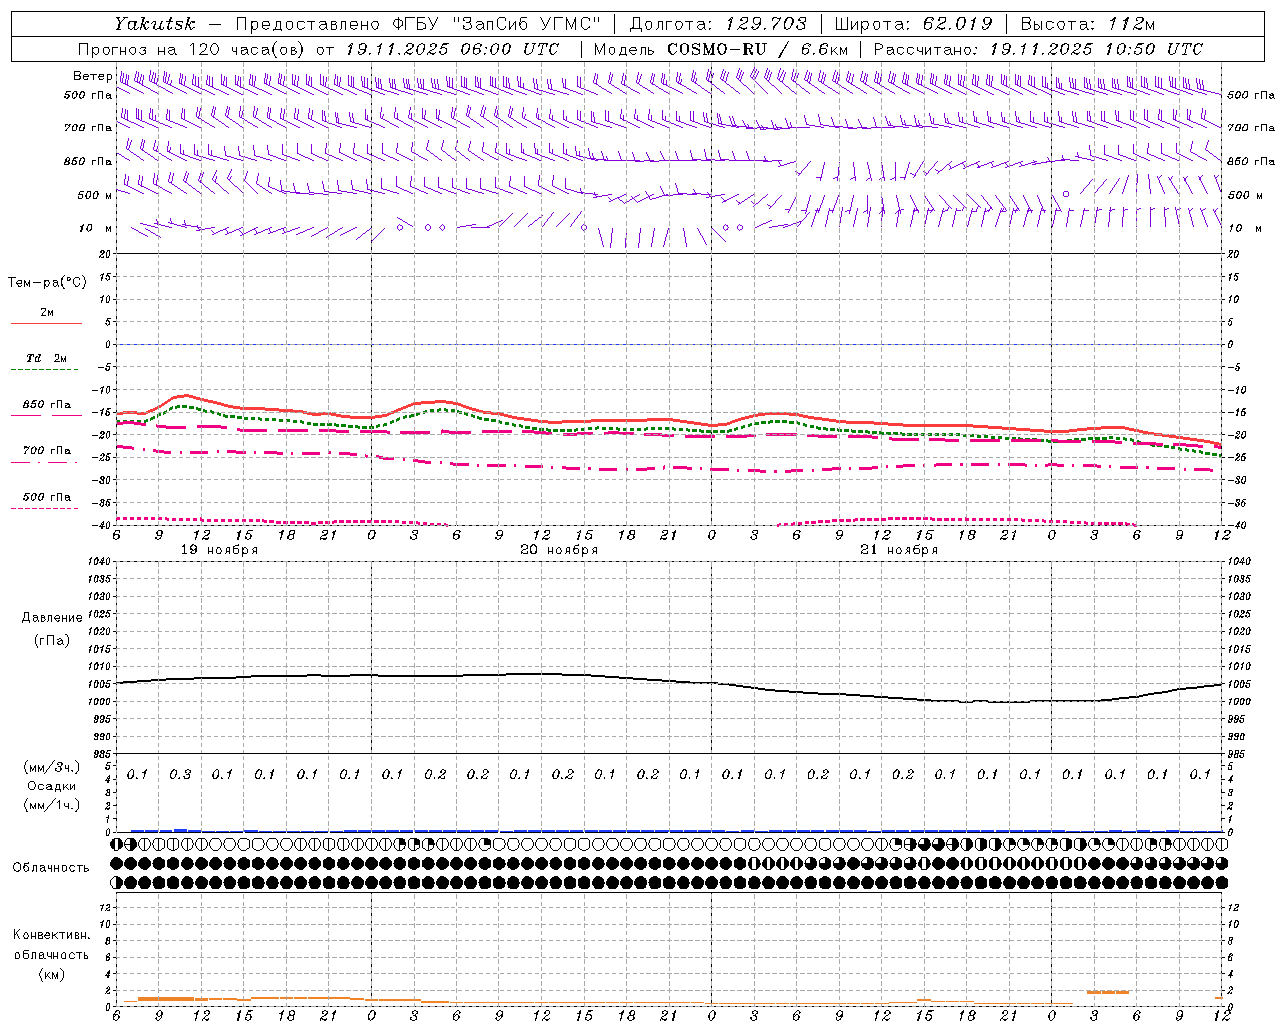
Task: Click the 21 ноября date label
Action: (899, 550)
